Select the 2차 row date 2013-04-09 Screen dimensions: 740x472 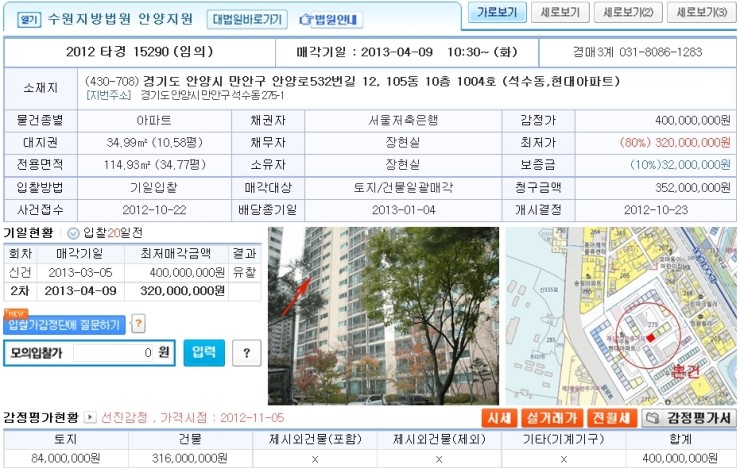click(80, 291)
